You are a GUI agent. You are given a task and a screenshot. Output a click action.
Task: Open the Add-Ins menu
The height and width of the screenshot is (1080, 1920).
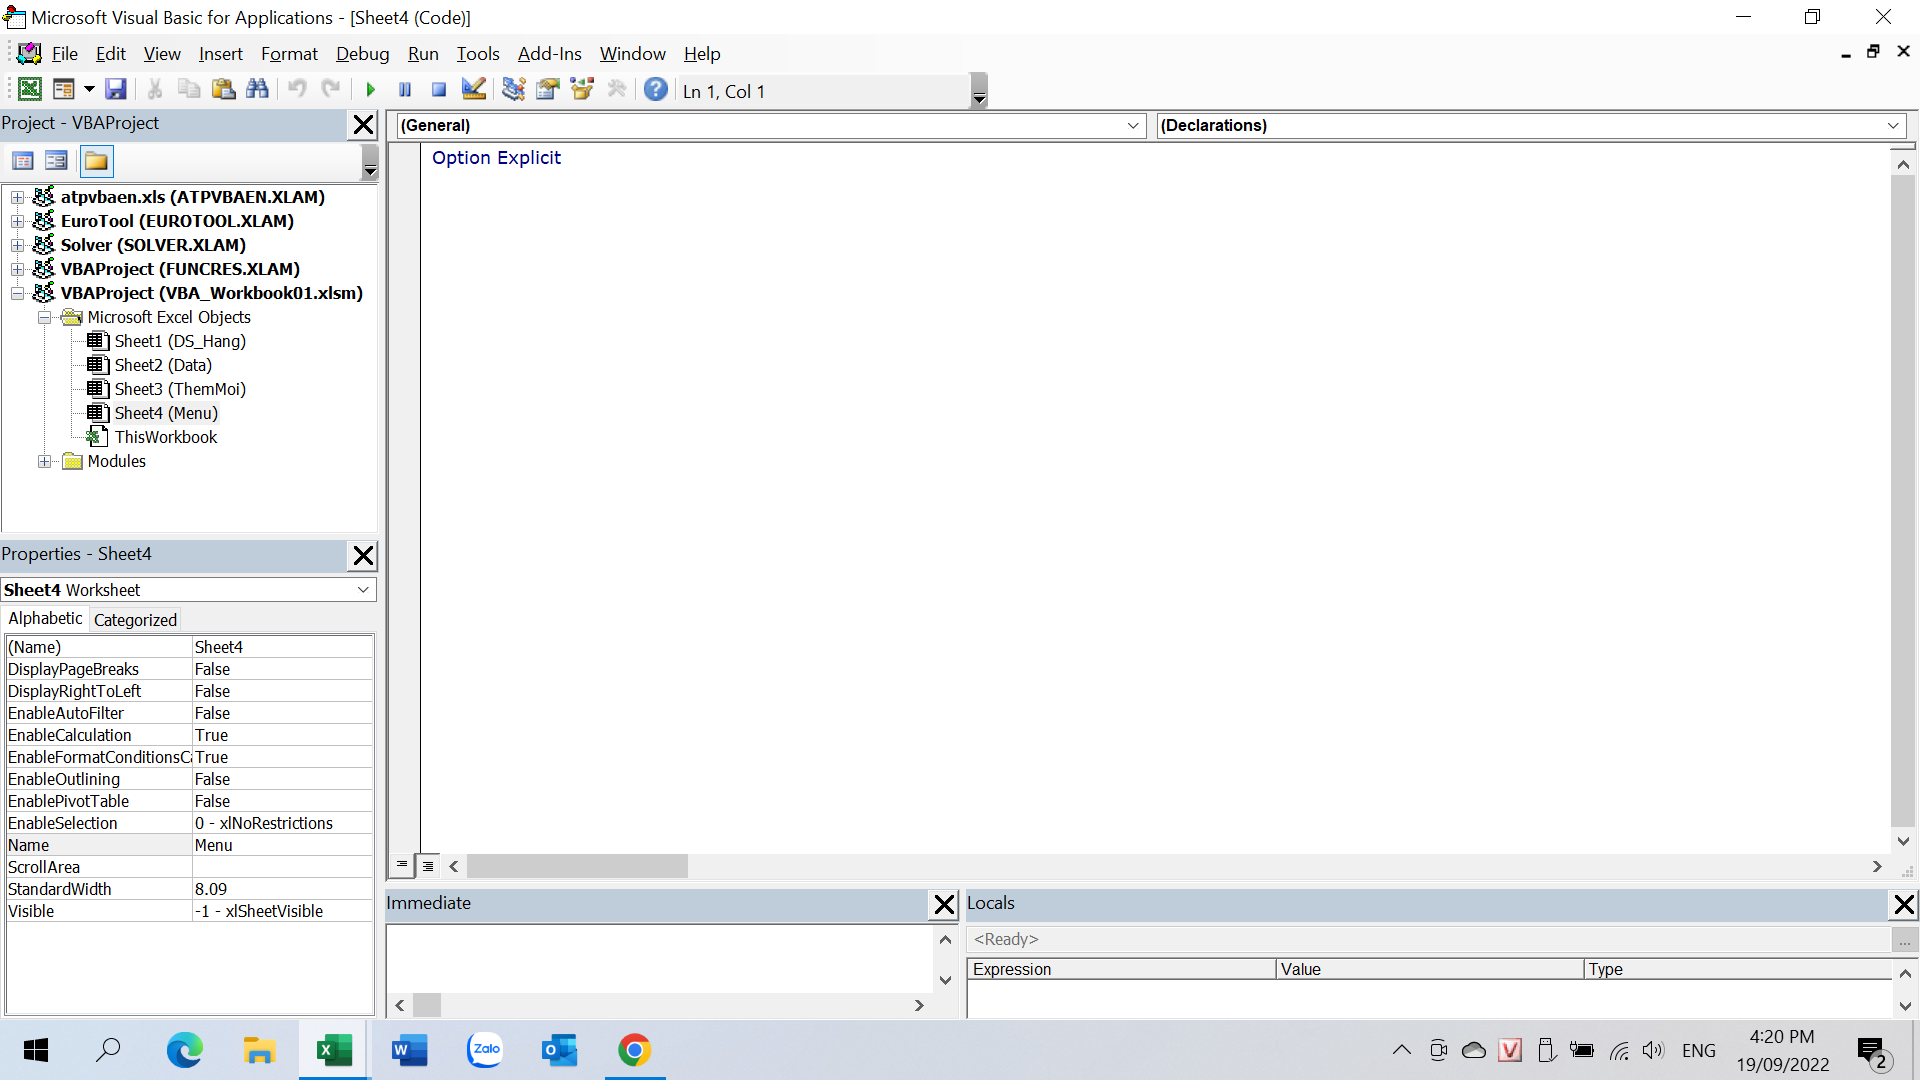click(x=549, y=54)
